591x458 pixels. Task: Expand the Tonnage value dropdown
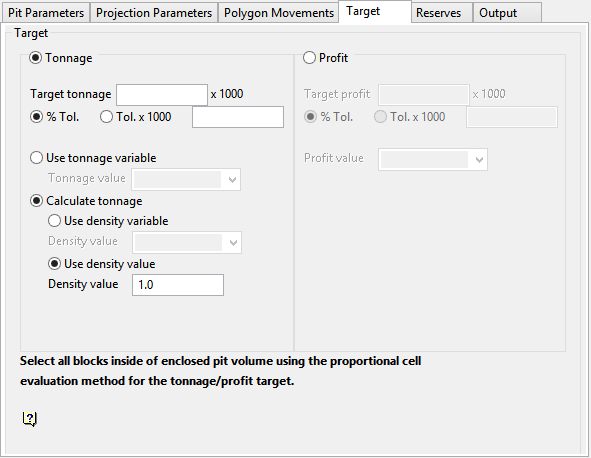tap(186, 179)
